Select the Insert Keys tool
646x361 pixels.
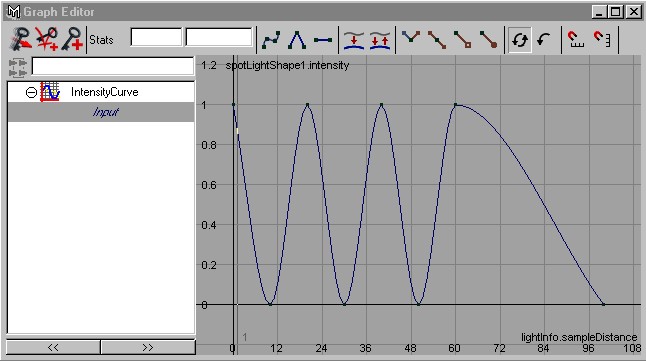[47, 39]
